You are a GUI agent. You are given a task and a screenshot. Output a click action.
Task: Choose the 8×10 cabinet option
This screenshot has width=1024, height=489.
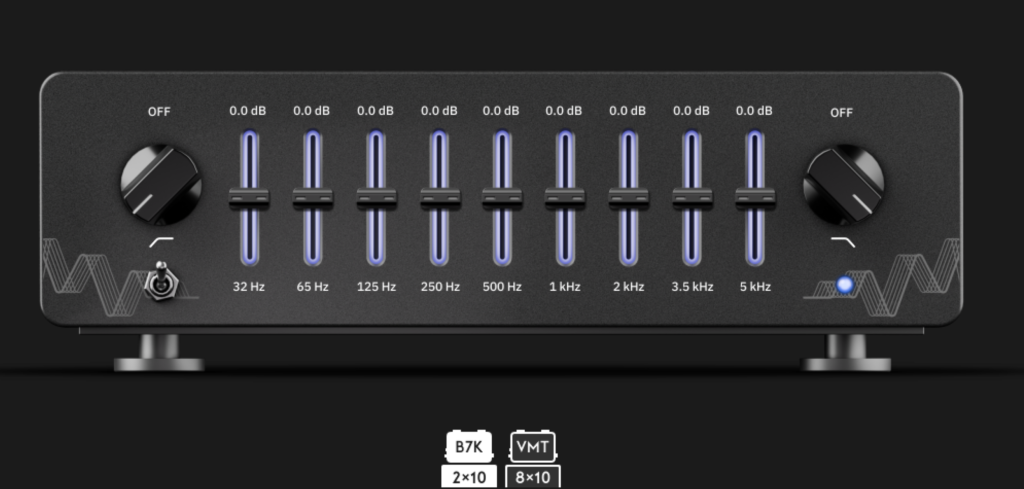[x=533, y=477]
